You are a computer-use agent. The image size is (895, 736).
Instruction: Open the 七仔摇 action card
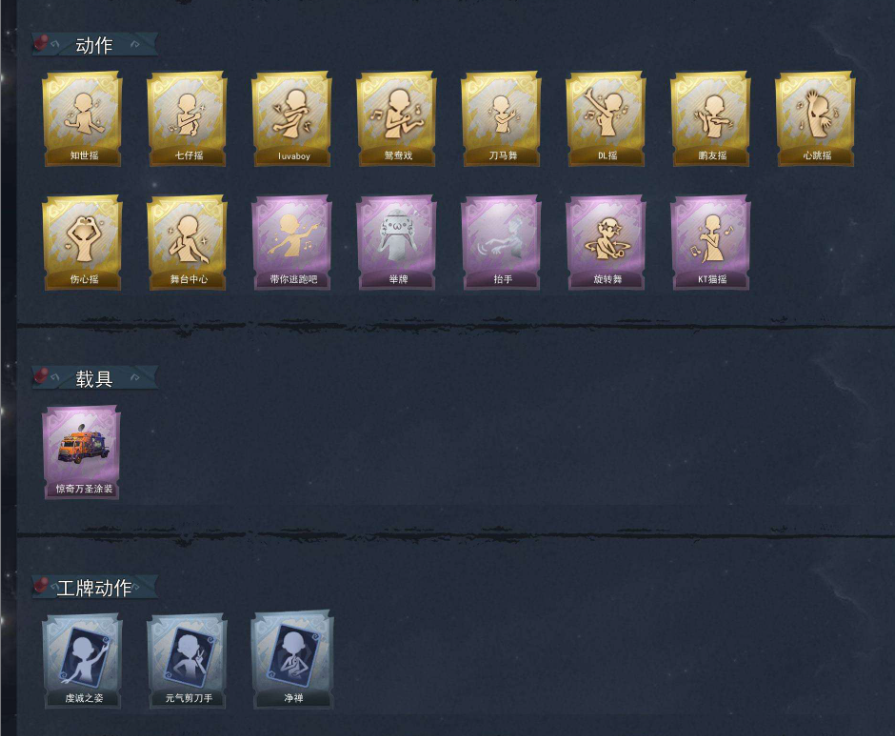click(187, 119)
